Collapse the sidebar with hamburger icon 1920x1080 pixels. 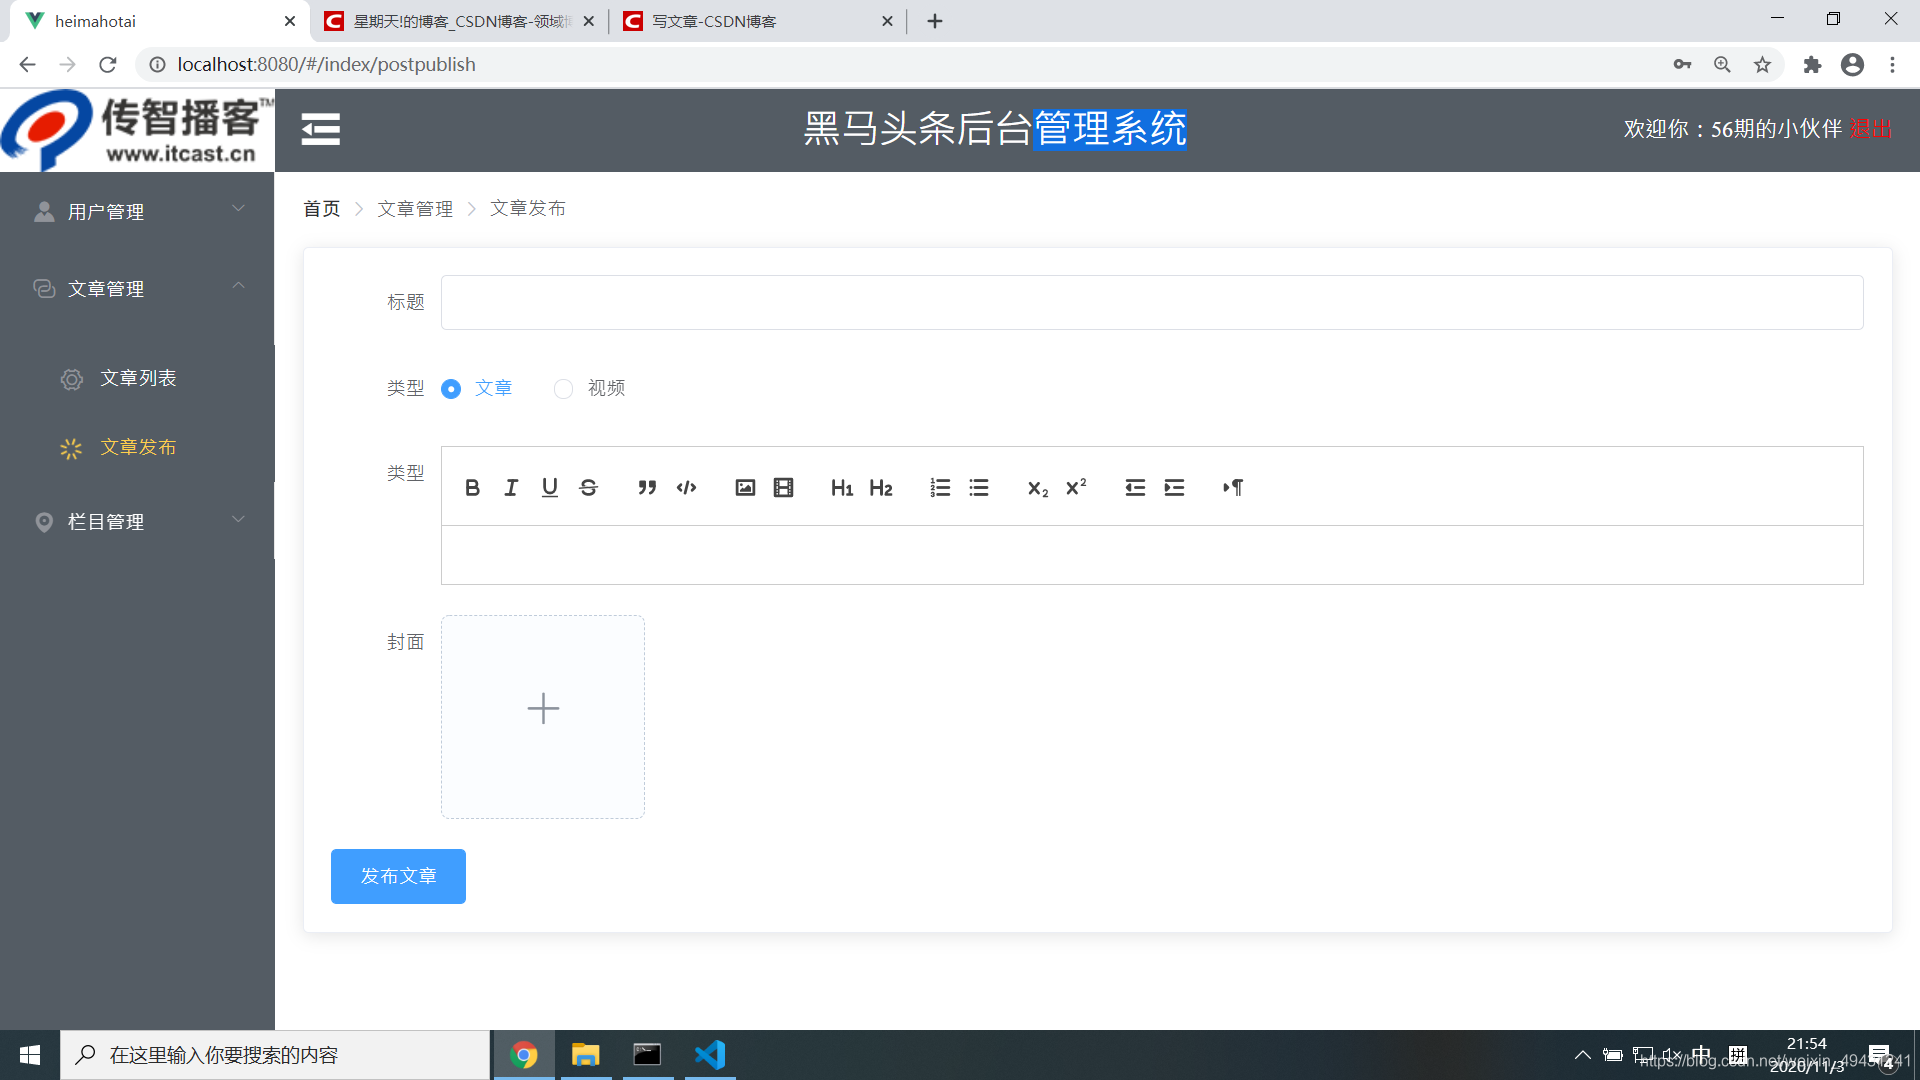point(320,129)
